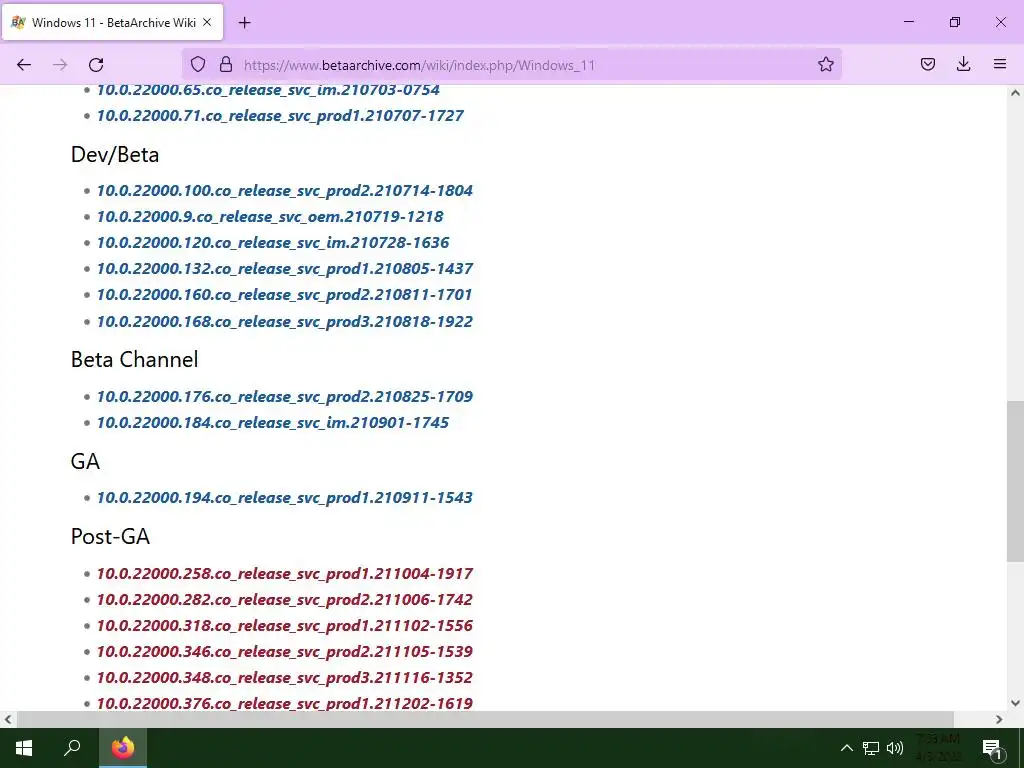Close the Windows 11 BetaArchive tab
Image resolution: width=1024 pixels, height=768 pixels.
coord(207,22)
